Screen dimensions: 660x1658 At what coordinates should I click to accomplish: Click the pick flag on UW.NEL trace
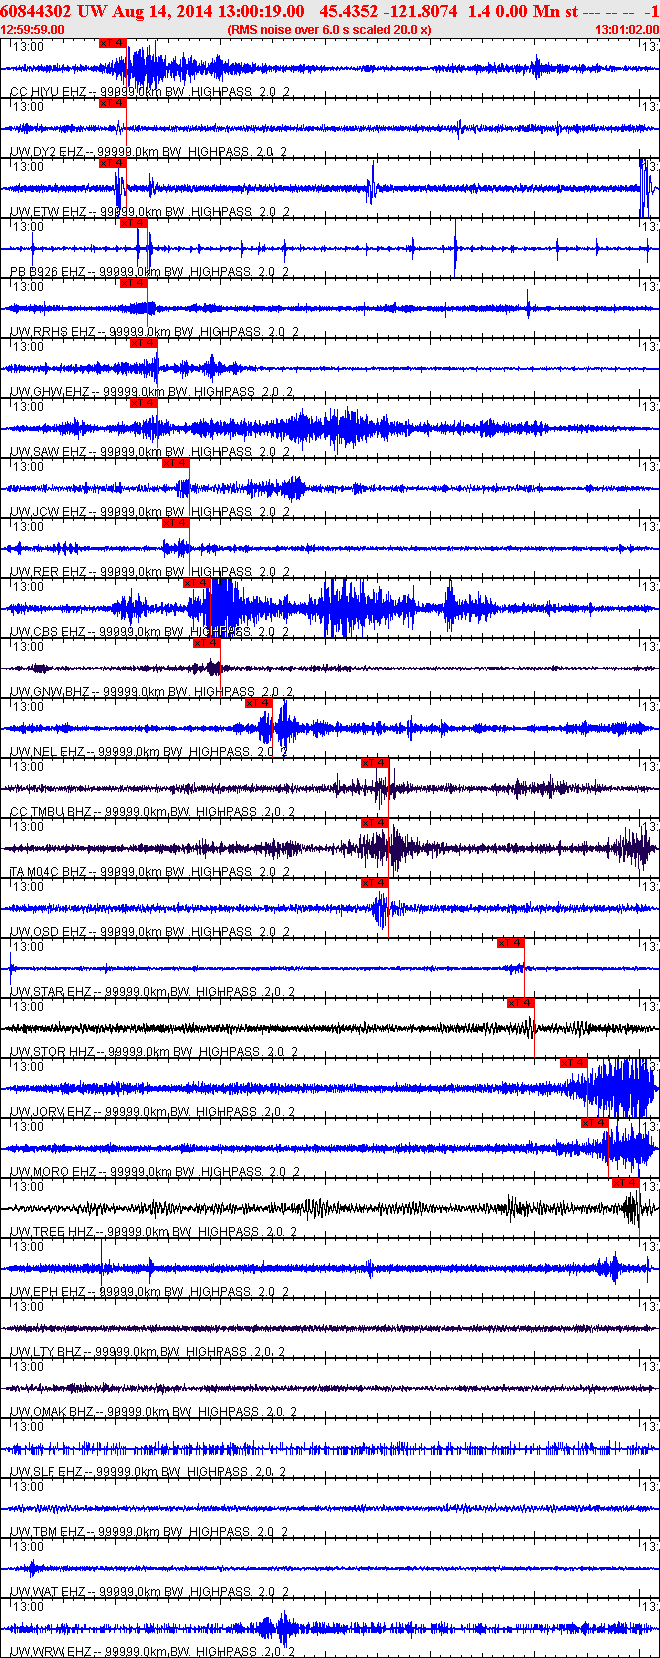click(259, 703)
